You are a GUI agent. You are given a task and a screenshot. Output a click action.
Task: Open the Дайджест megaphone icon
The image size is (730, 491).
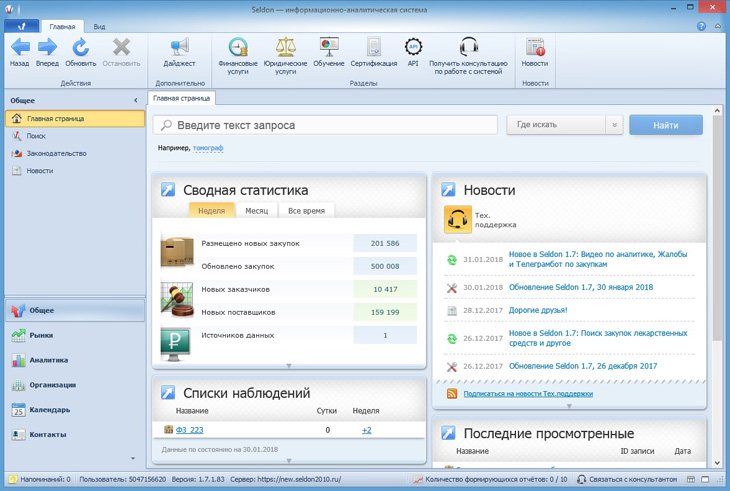(x=179, y=47)
